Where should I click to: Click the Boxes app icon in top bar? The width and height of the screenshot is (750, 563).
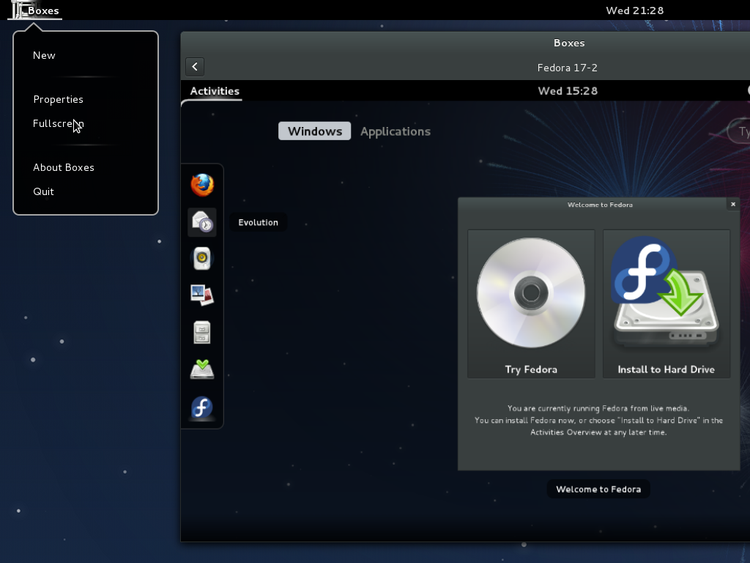pos(17,11)
